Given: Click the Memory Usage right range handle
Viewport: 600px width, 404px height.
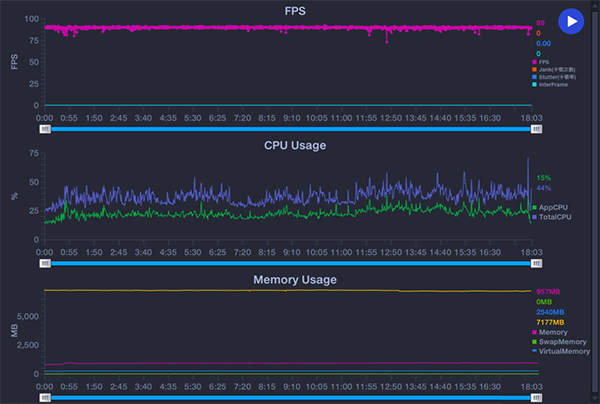Looking at the screenshot, I should [x=536, y=397].
